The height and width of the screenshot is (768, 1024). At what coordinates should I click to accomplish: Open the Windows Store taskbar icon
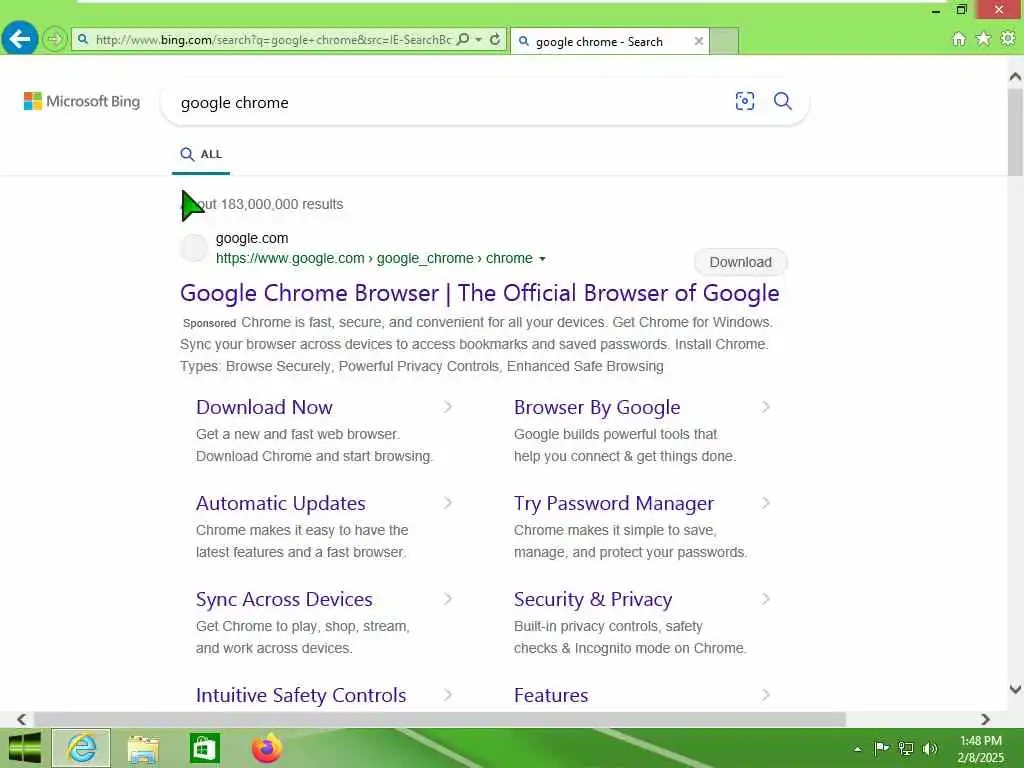pyautogui.click(x=204, y=749)
